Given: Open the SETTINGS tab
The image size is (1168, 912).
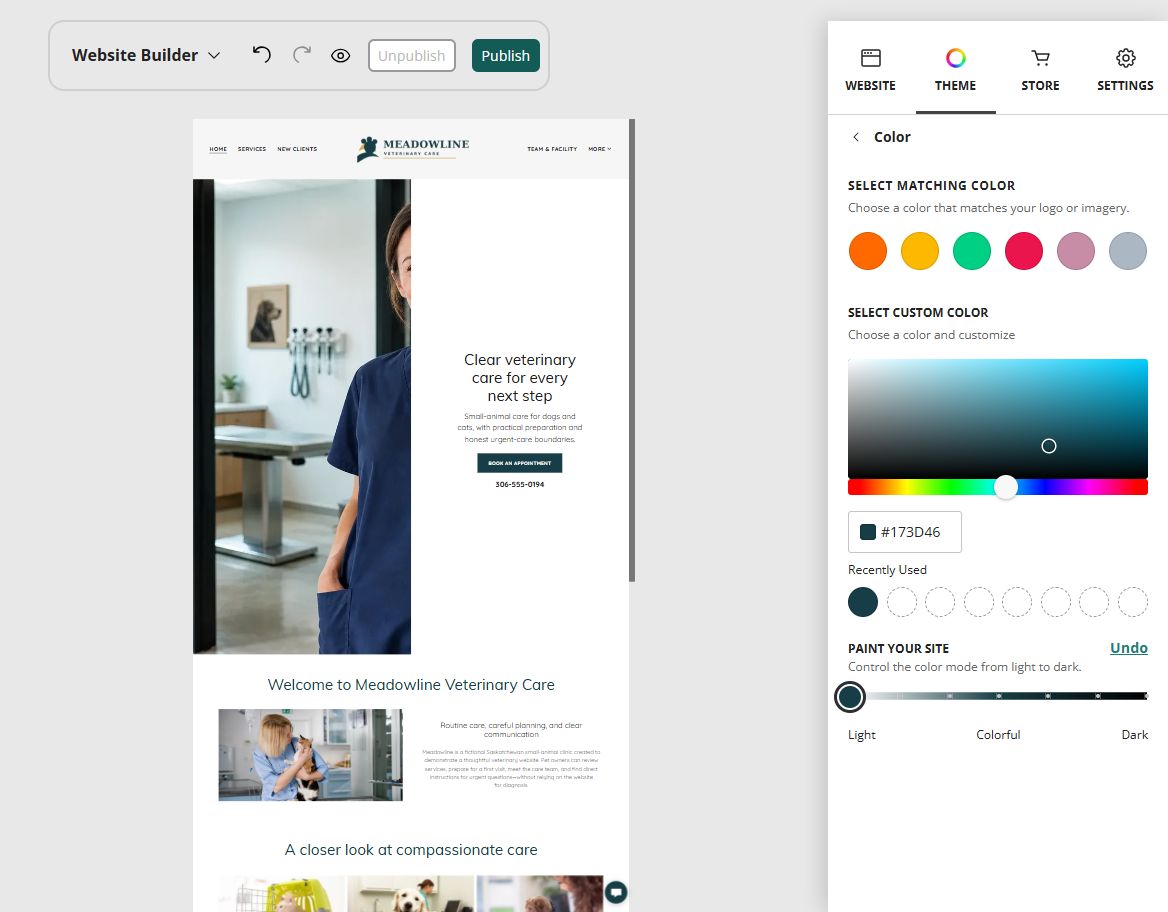Looking at the screenshot, I should click(x=1125, y=71).
